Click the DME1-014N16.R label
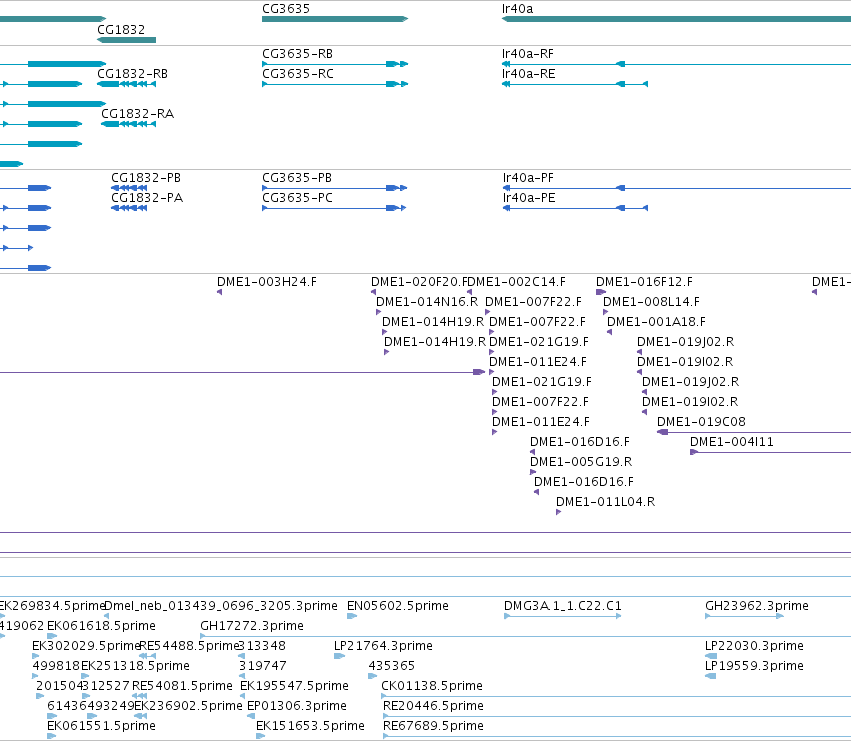 point(427,302)
